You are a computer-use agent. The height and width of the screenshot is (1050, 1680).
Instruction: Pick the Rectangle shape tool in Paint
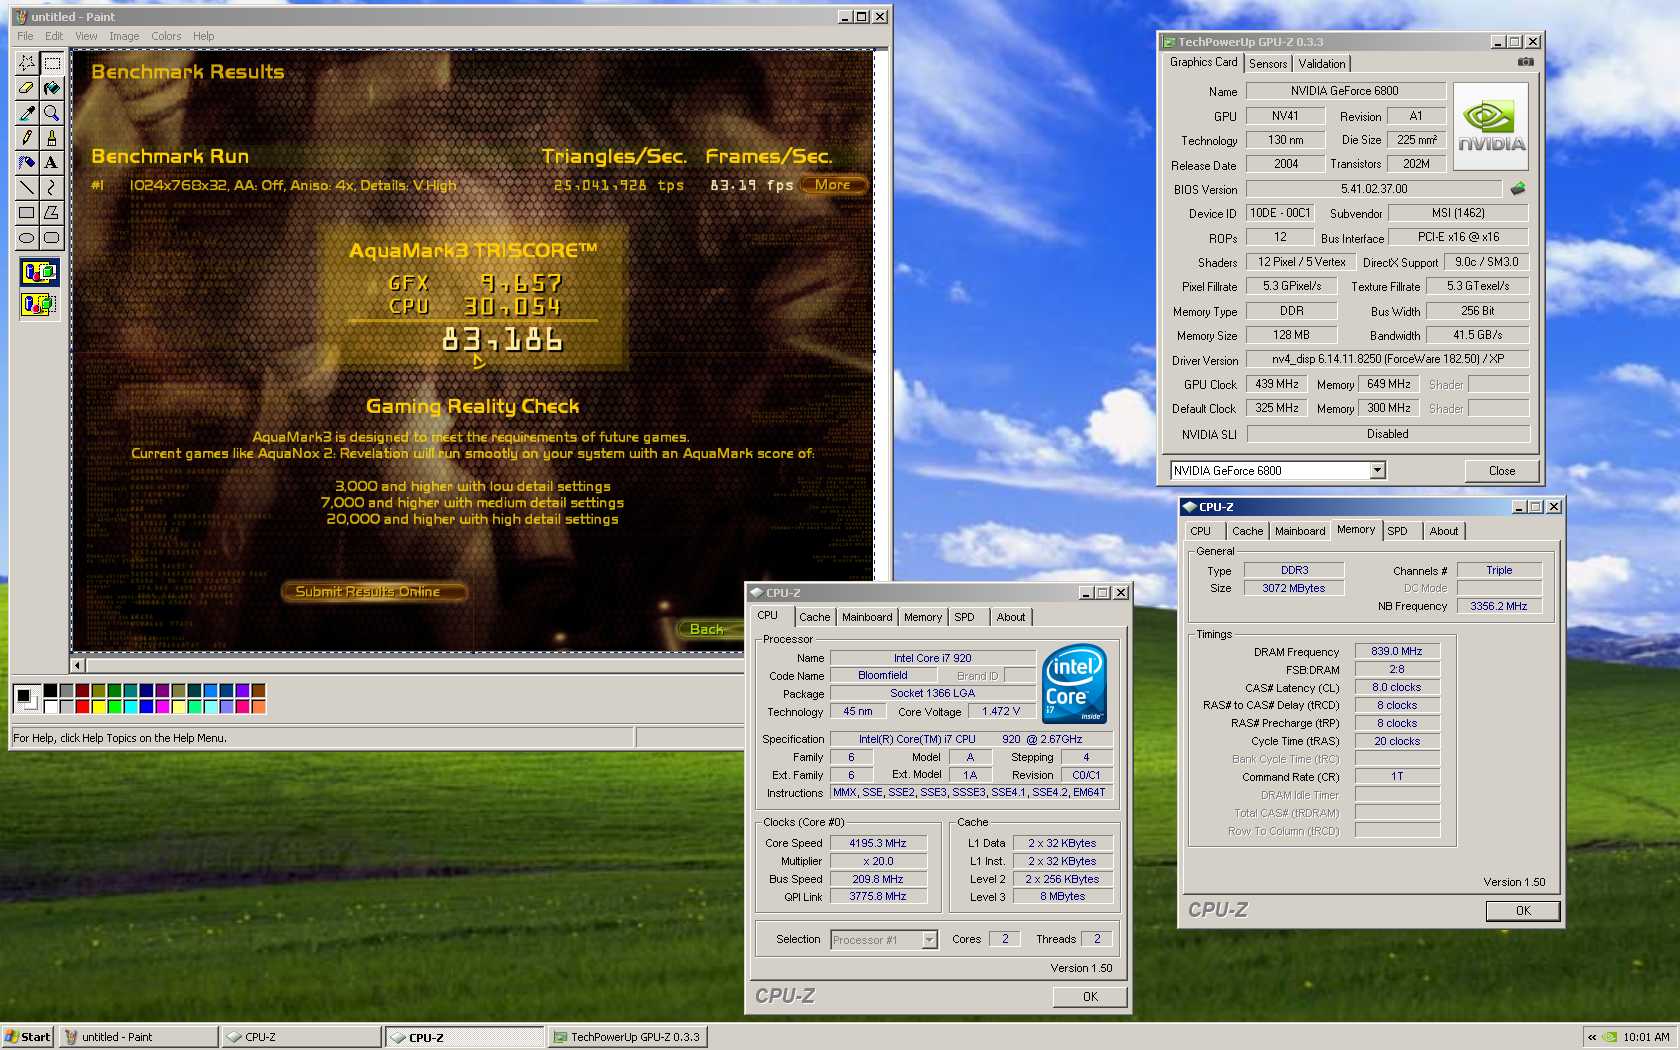[x=27, y=213]
